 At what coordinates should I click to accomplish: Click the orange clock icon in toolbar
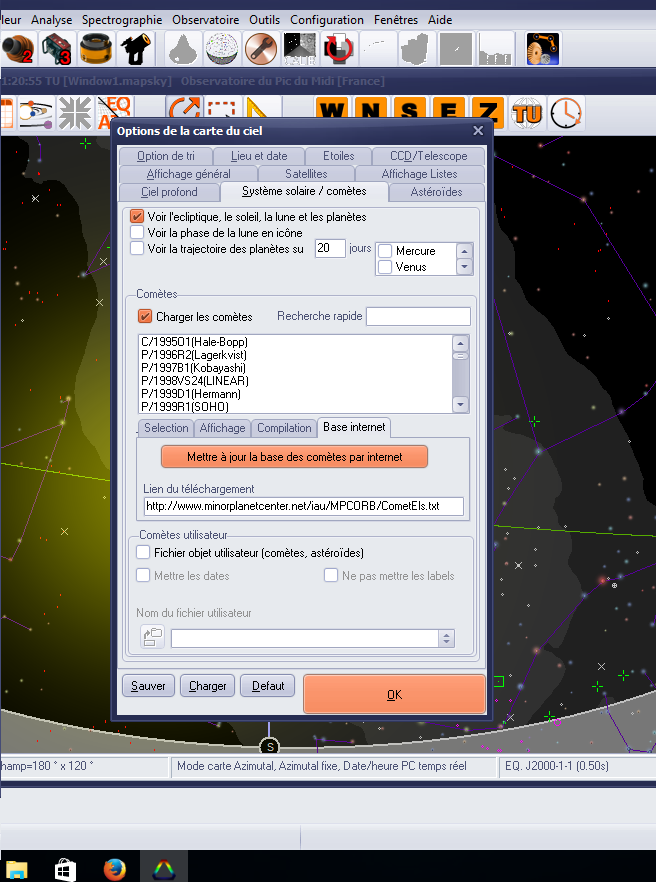[x=566, y=112]
